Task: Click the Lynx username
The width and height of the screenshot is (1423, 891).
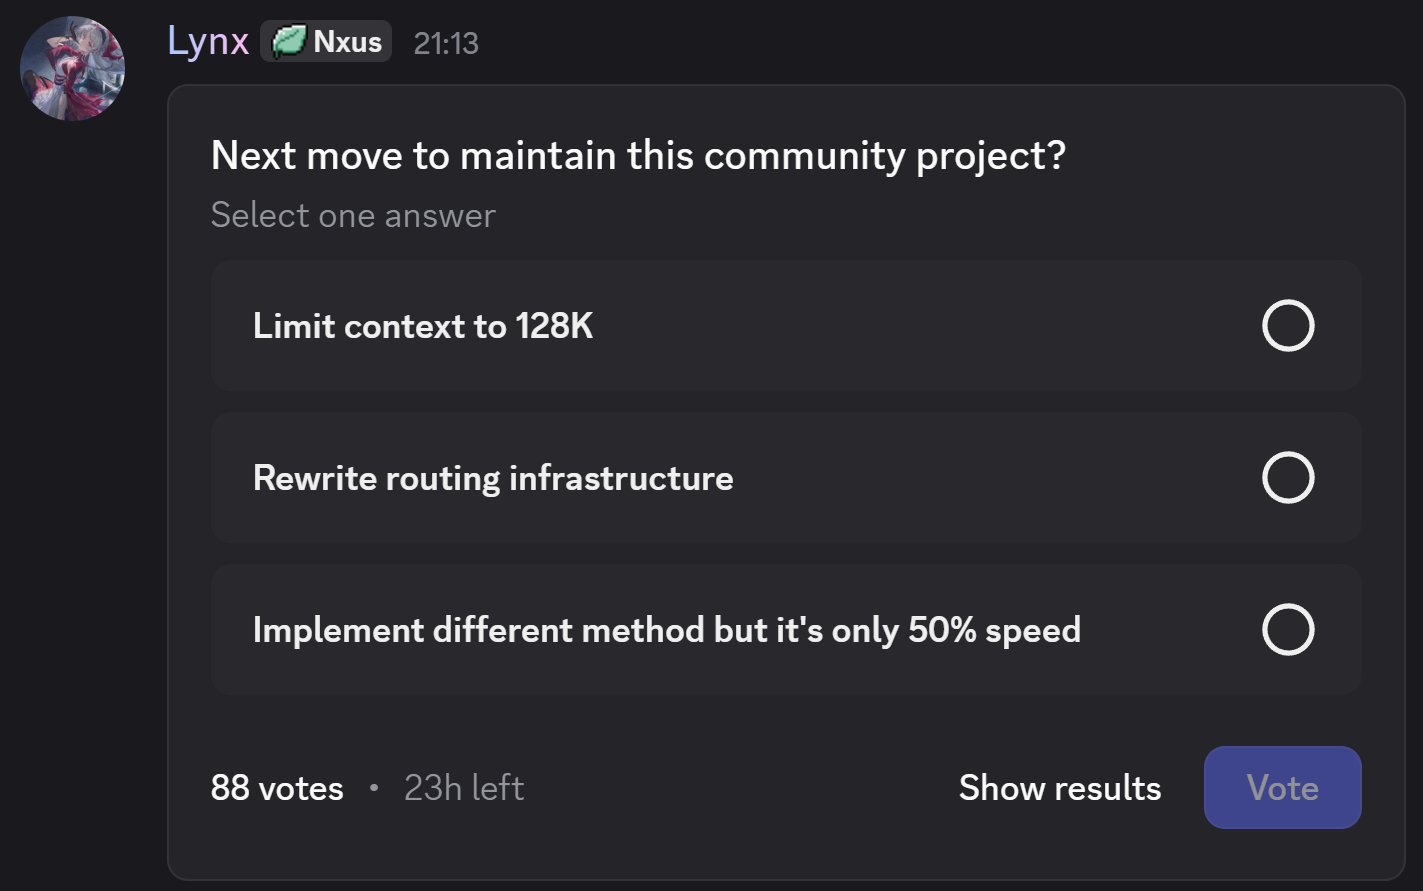Action: pyautogui.click(x=208, y=42)
